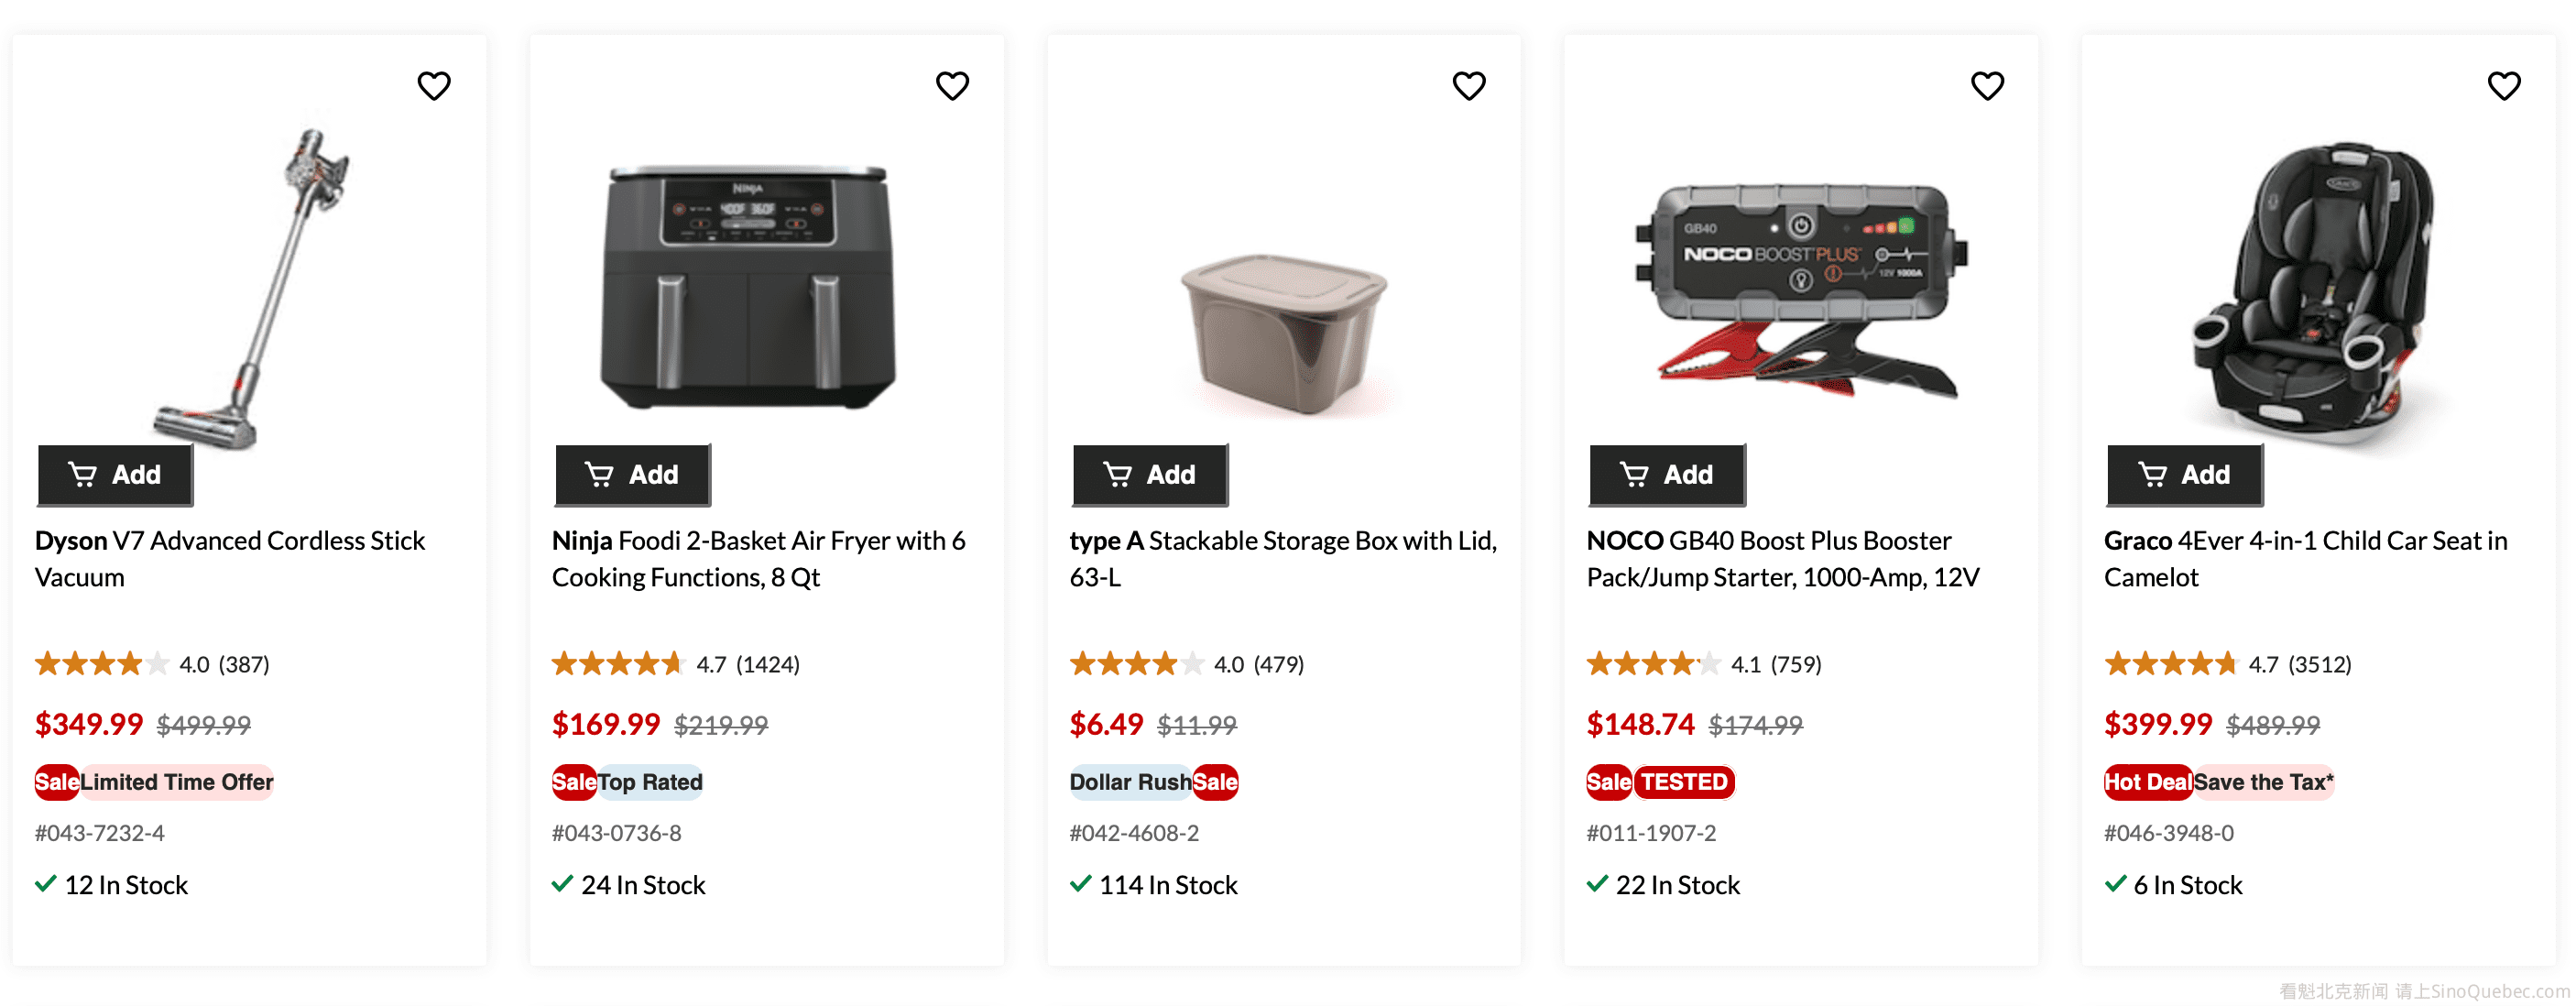
Task: Click Add for type A storage box
Action: 1150,475
